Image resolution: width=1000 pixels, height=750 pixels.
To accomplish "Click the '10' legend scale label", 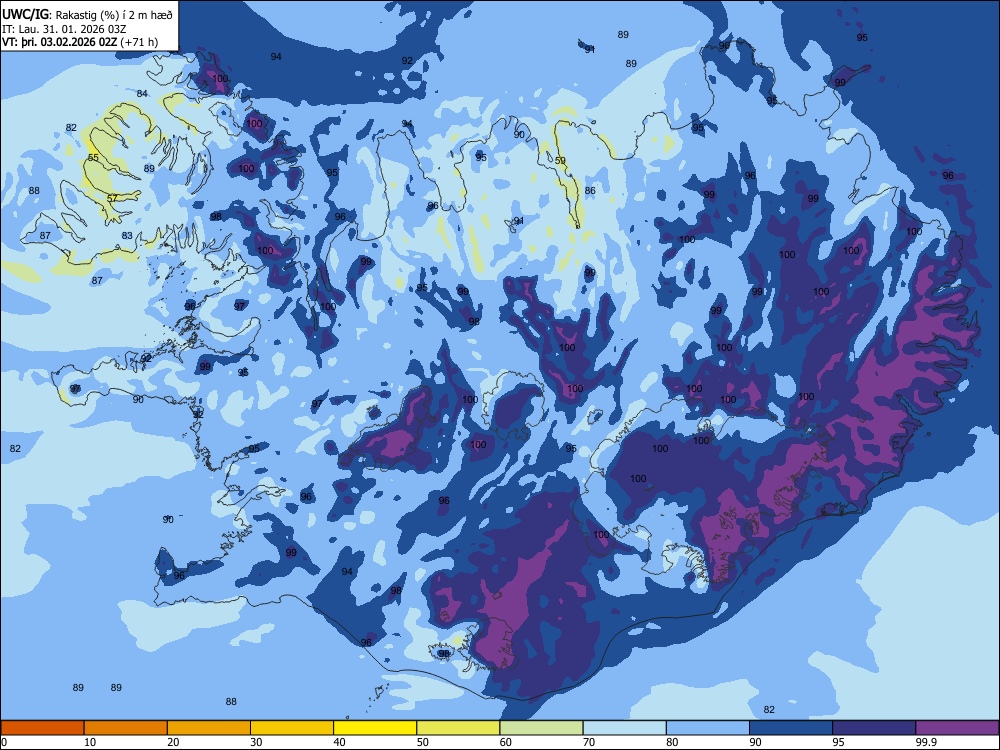I will coord(90,742).
